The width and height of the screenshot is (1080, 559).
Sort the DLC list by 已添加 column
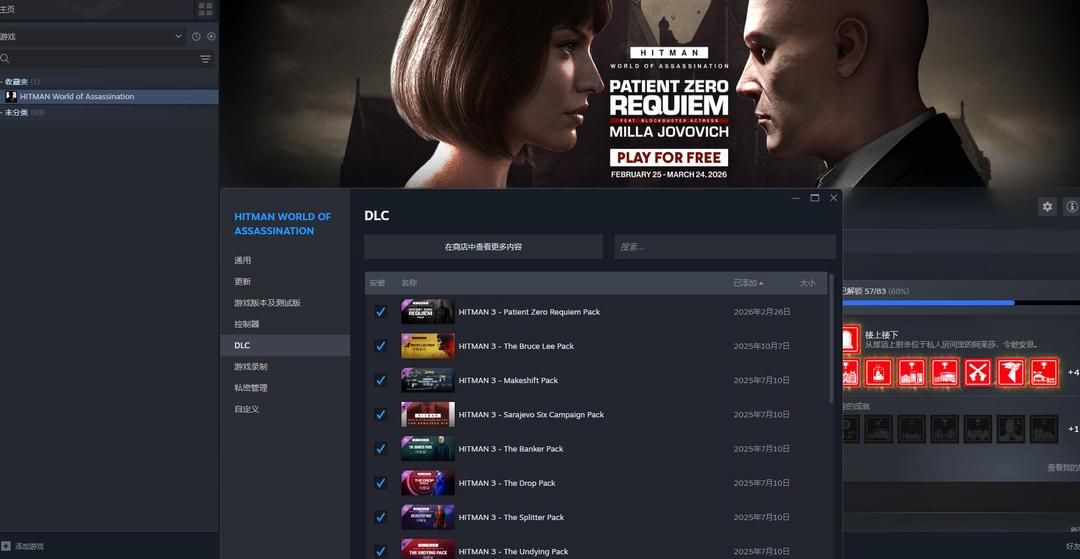(748, 283)
